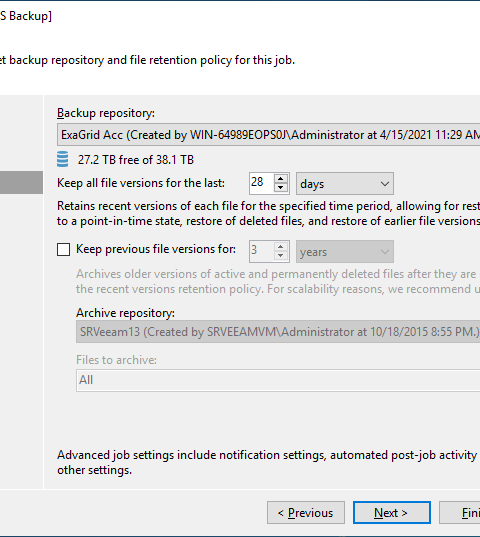Click the Archive repository label

click(x=125, y=313)
